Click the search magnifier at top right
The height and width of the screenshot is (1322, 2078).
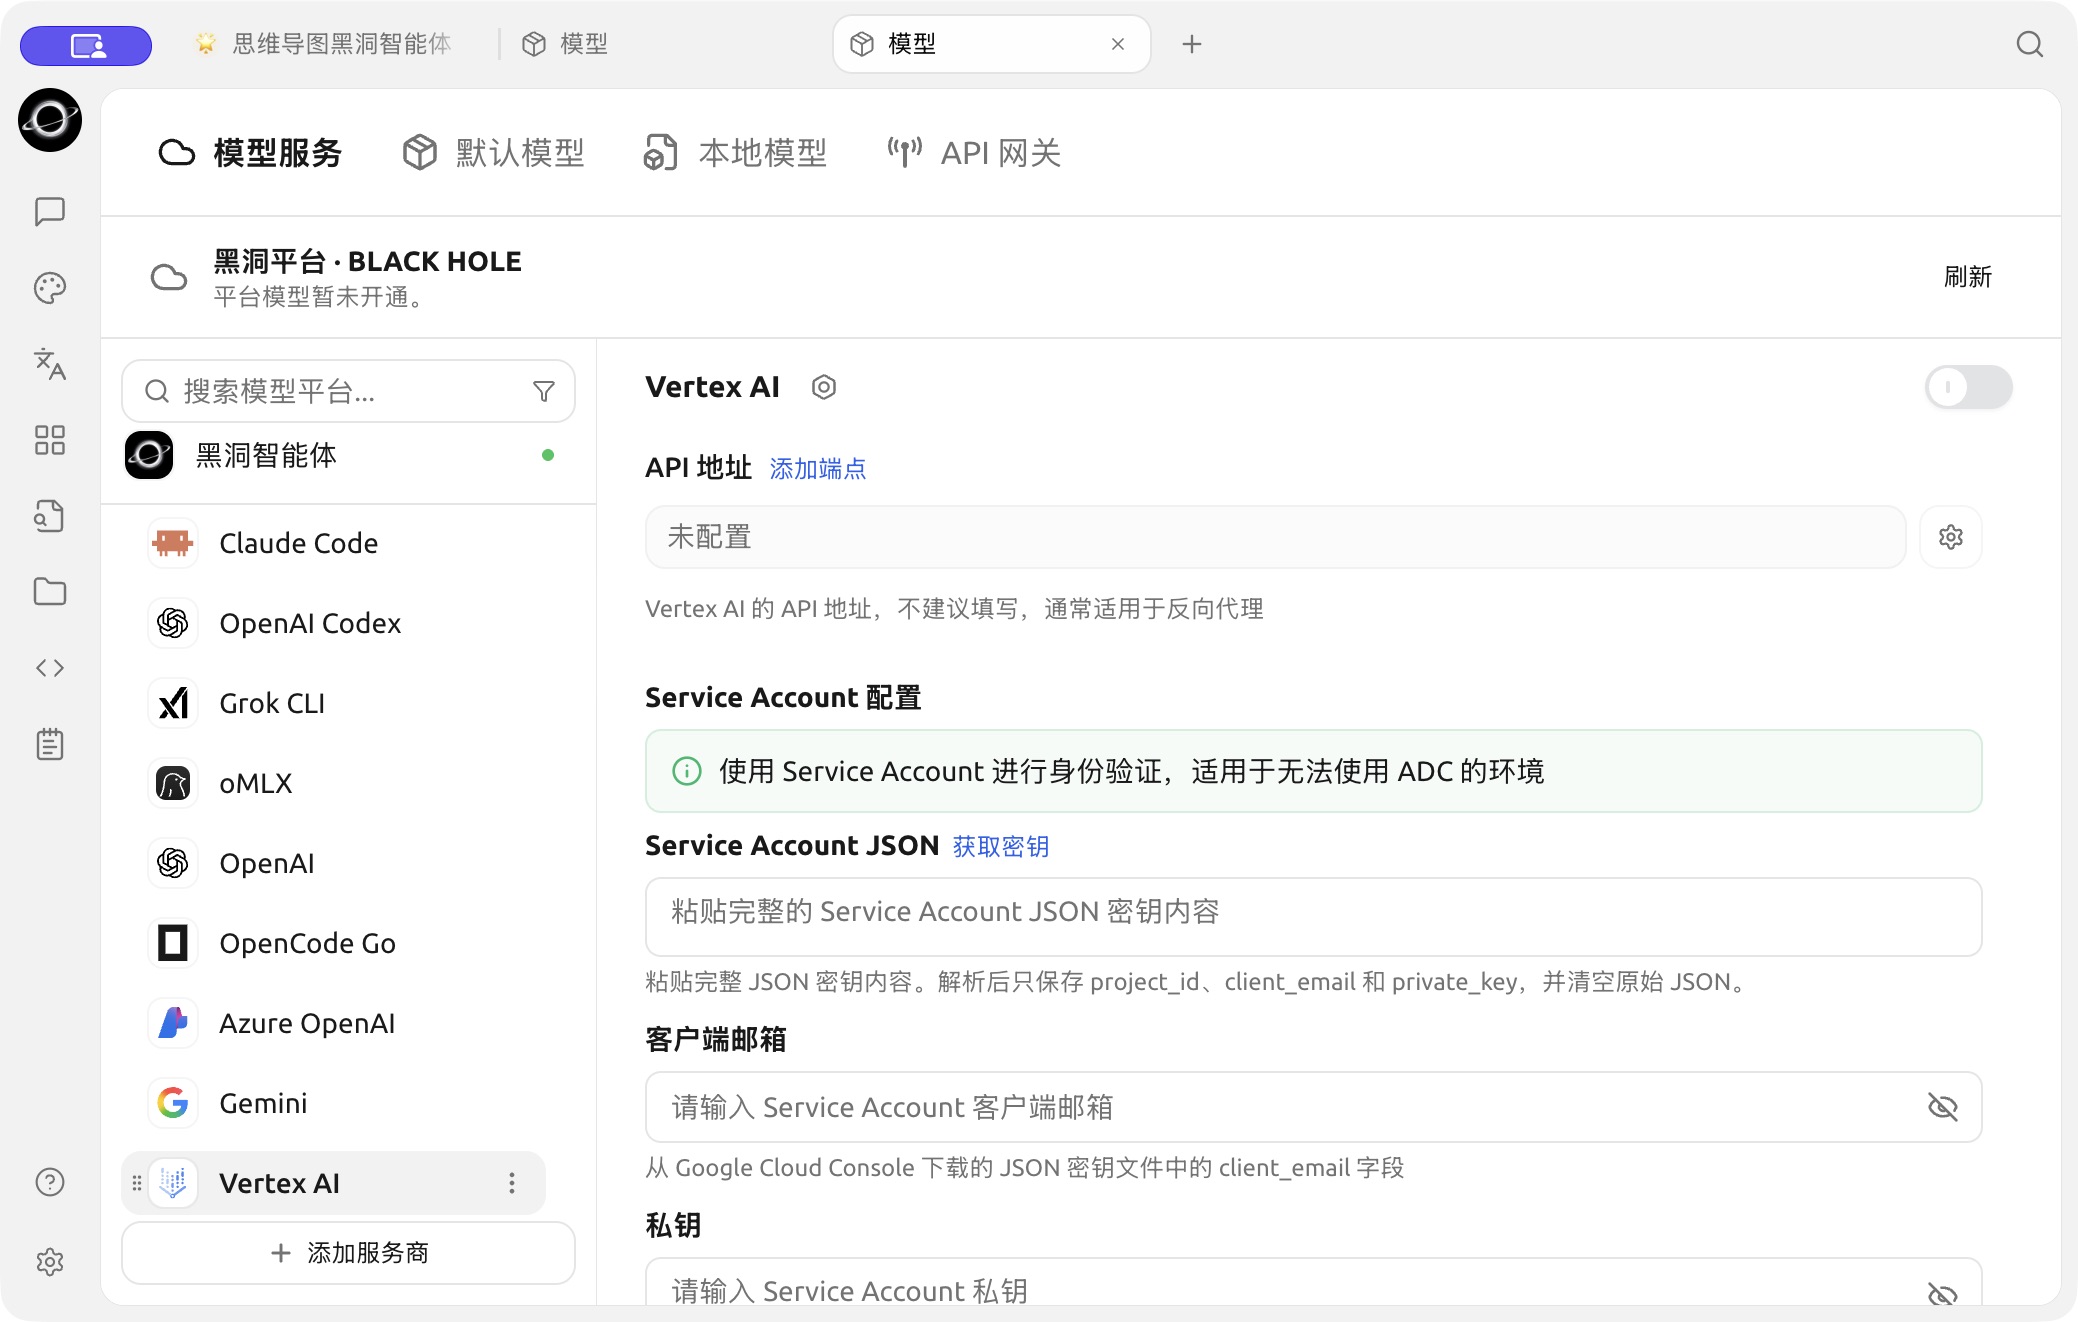click(x=2029, y=44)
